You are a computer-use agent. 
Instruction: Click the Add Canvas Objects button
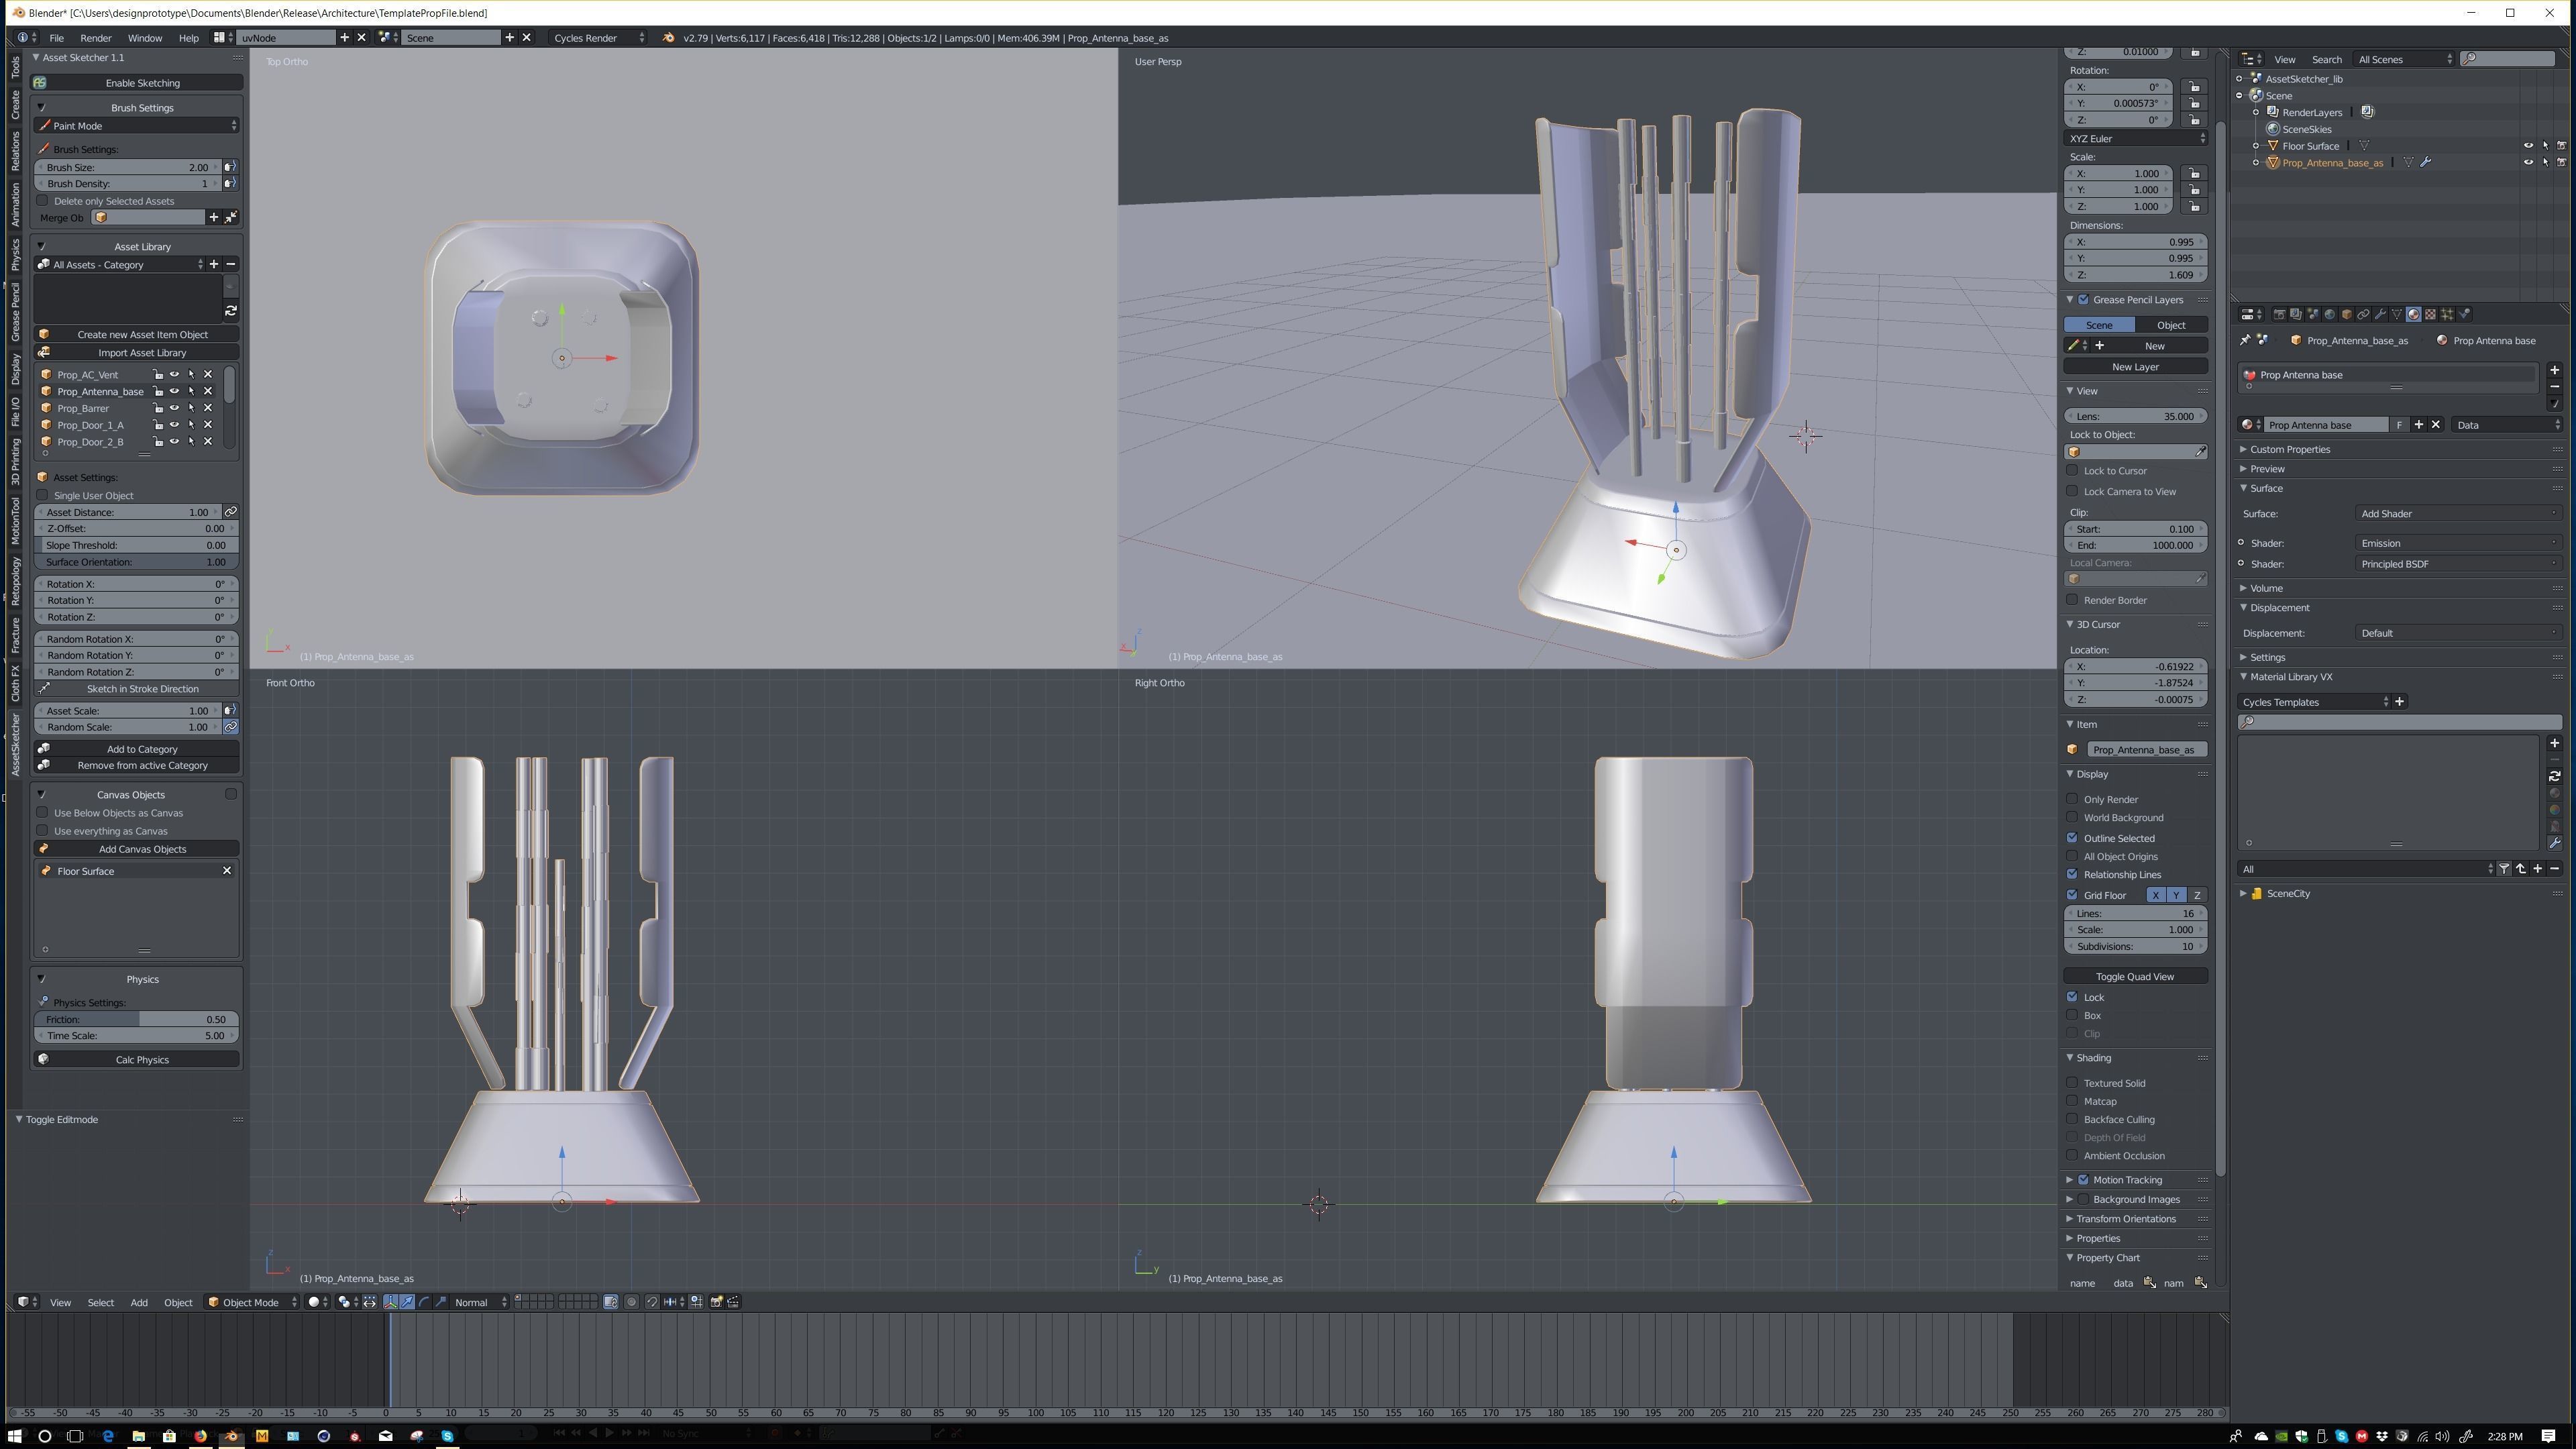137,849
